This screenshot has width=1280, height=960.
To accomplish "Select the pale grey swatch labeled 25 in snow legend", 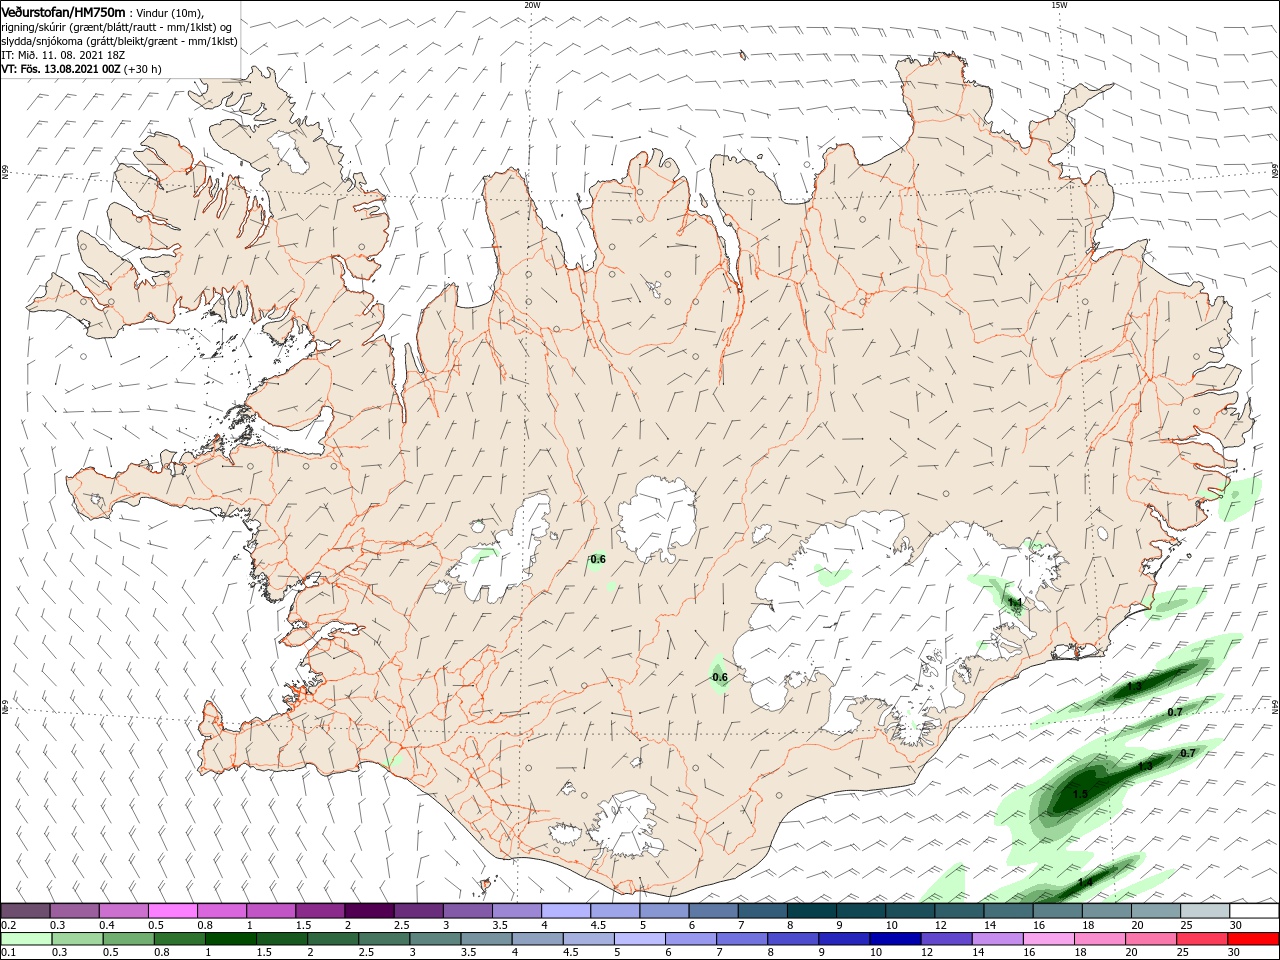I will 1204,910.
